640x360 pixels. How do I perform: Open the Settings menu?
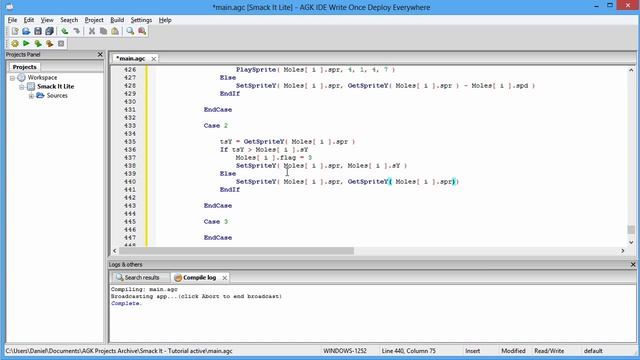[x=141, y=20]
